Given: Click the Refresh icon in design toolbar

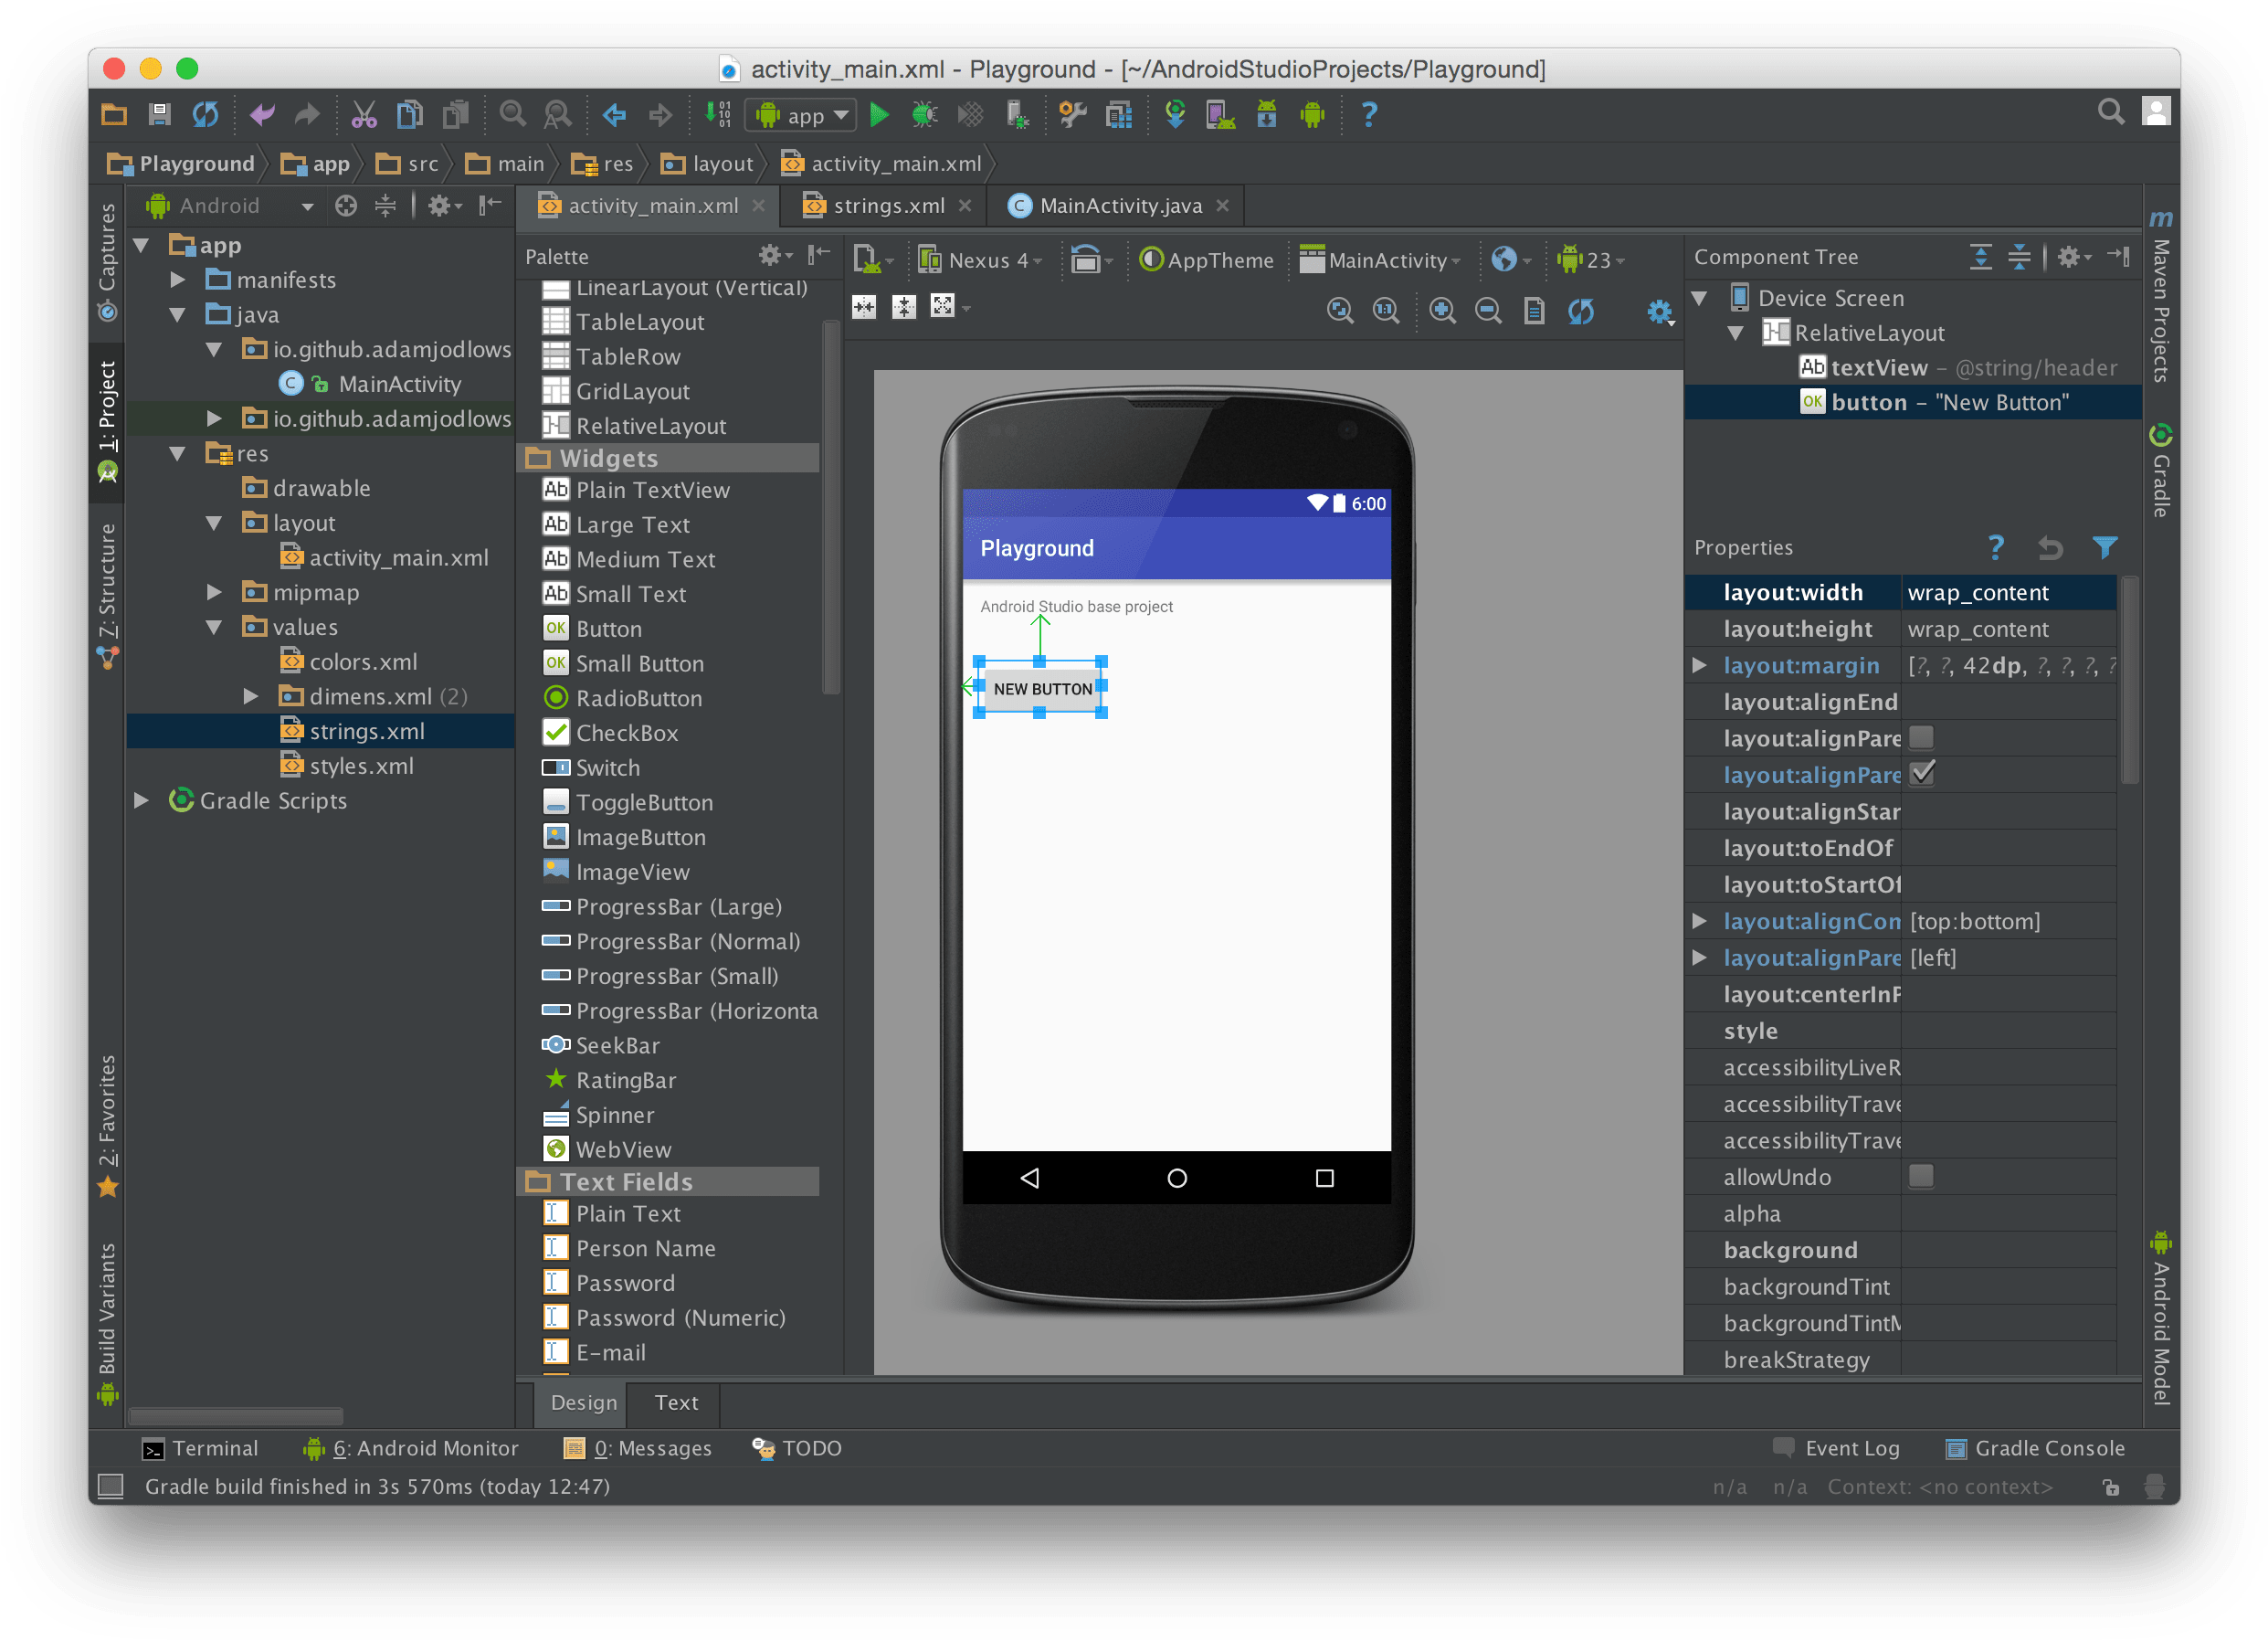Looking at the screenshot, I should coord(1581,311).
